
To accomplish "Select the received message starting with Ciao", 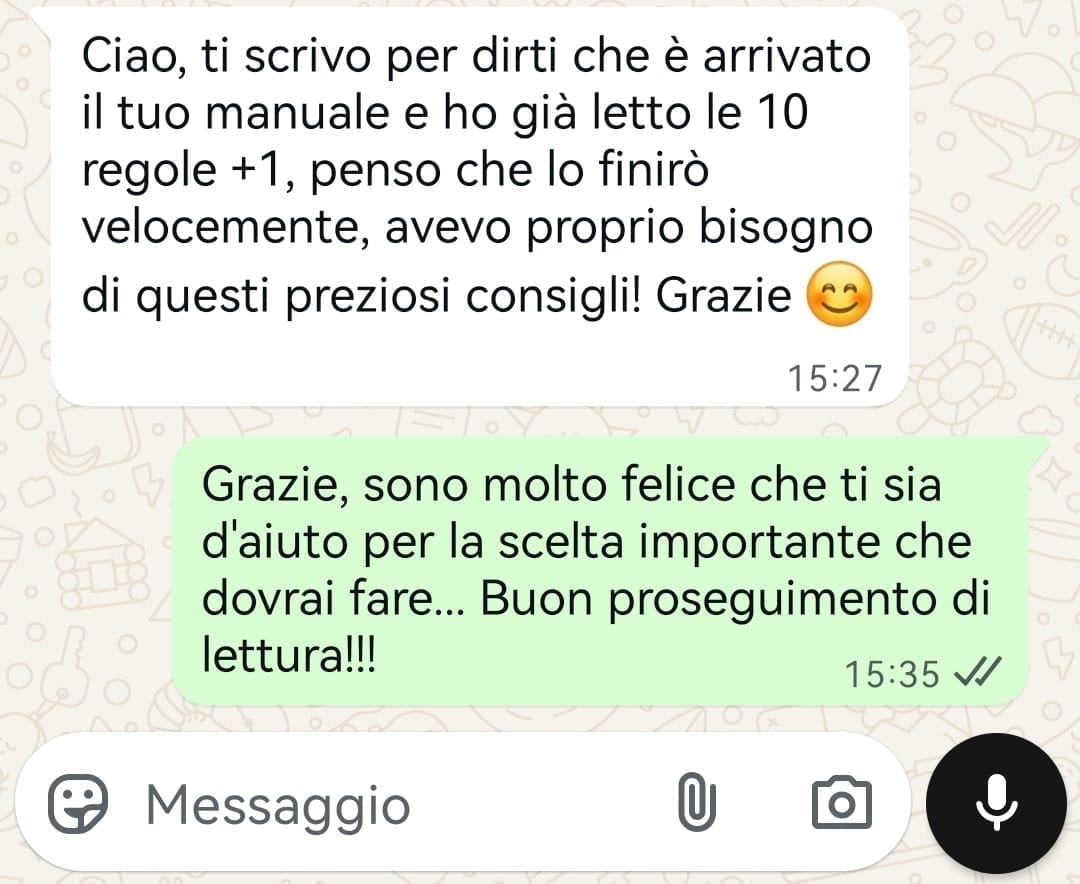I will pyautogui.click(x=479, y=207).
